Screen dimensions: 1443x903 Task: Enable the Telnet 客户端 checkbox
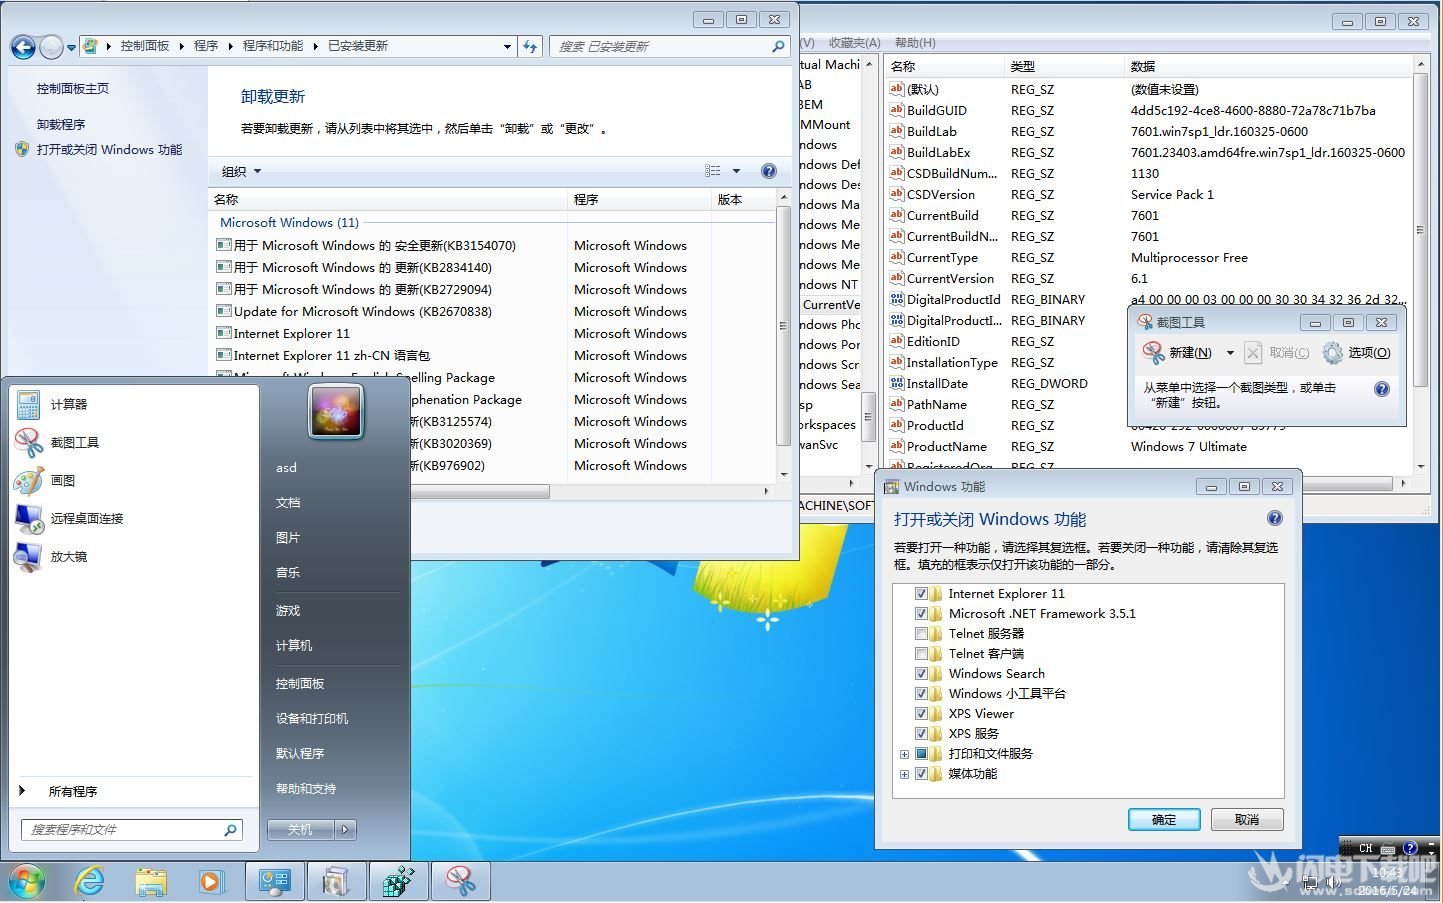[x=922, y=653]
